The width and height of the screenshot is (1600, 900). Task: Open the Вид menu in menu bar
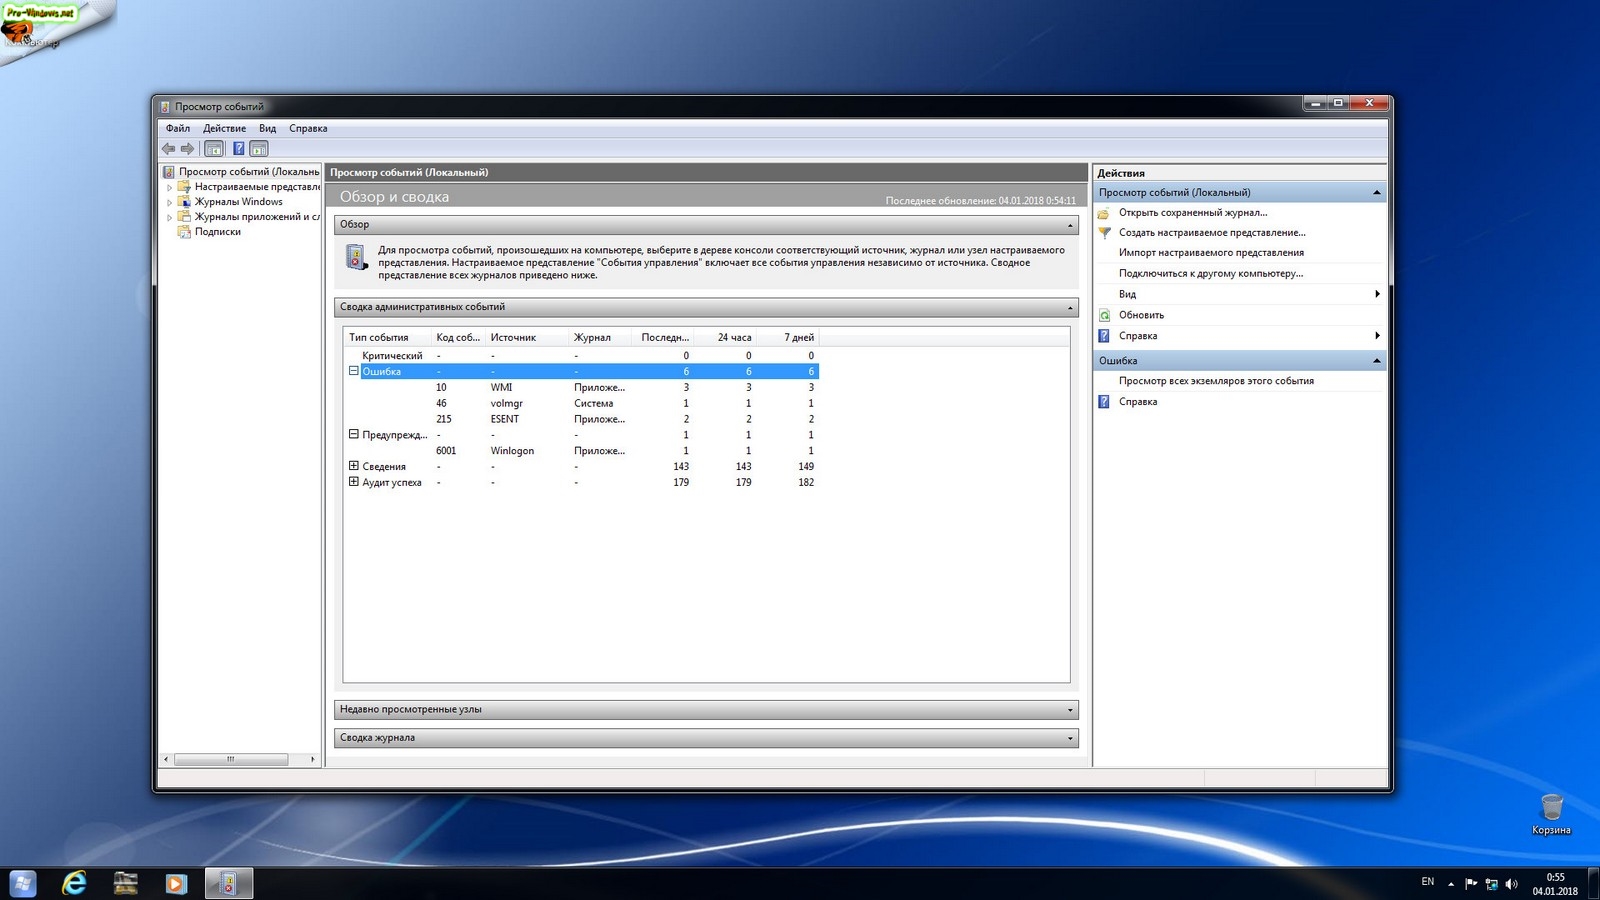[x=267, y=128]
